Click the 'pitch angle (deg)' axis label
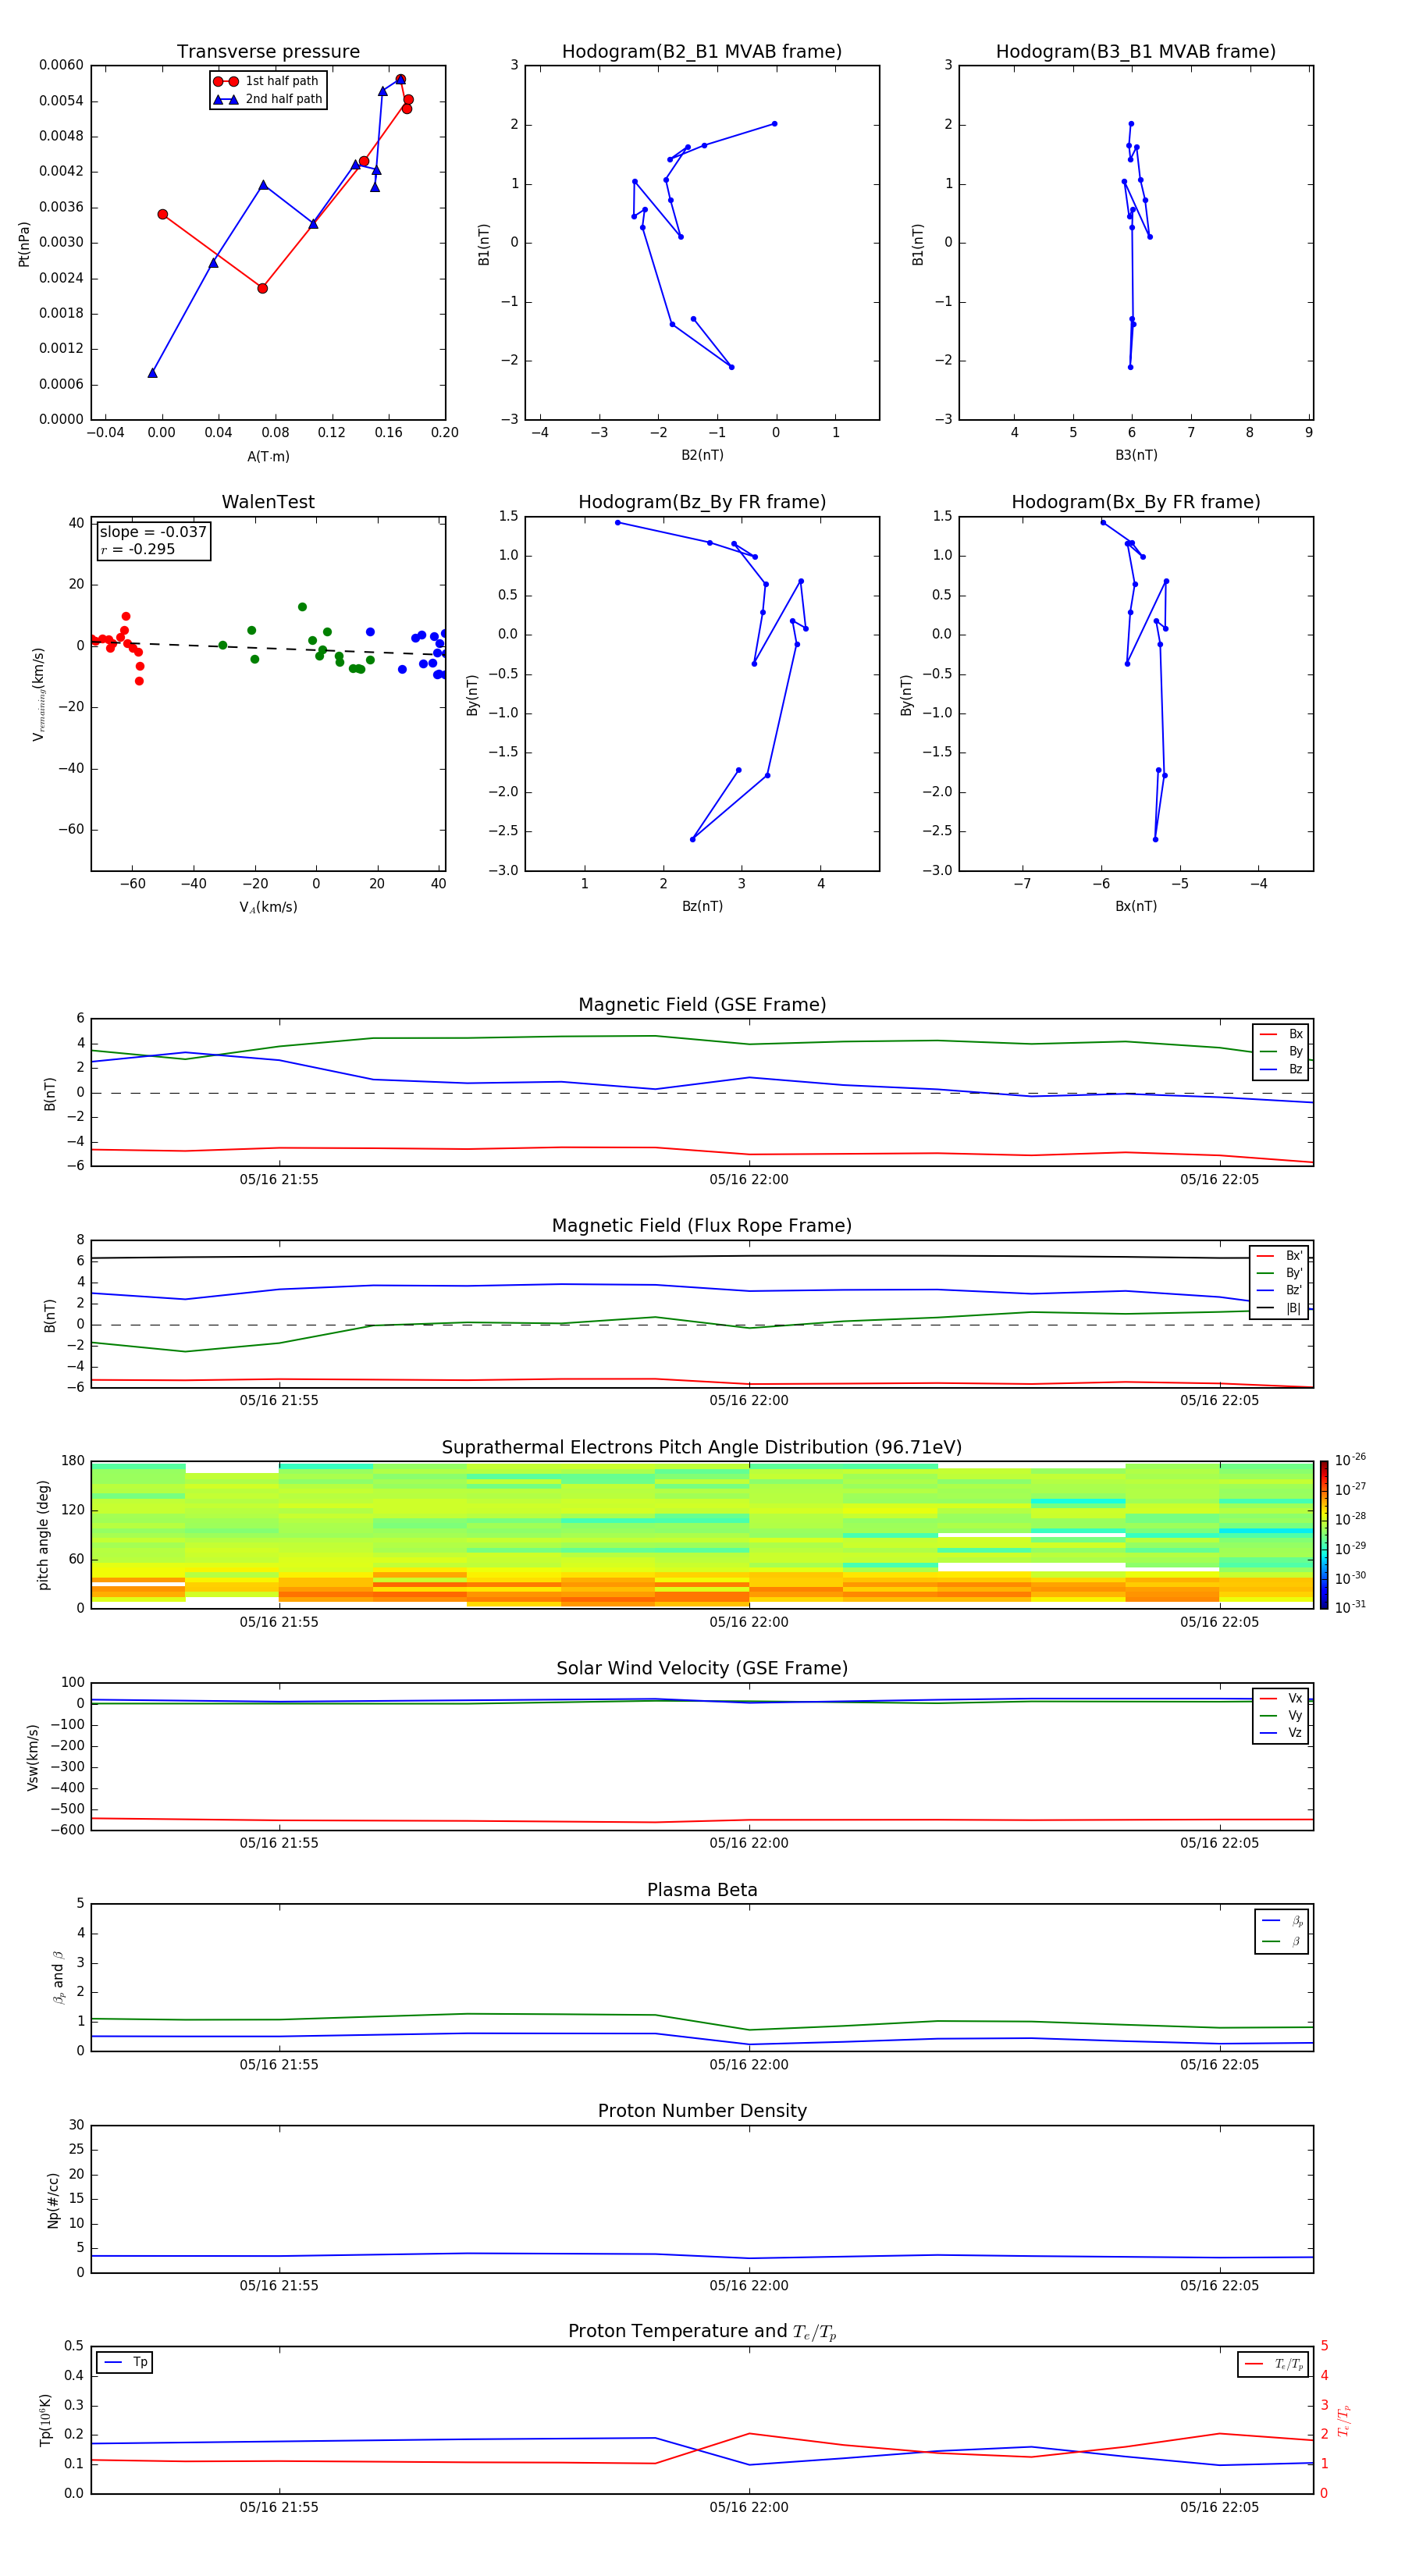The width and height of the screenshot is (1405, 2576). tap(43, 1535)
